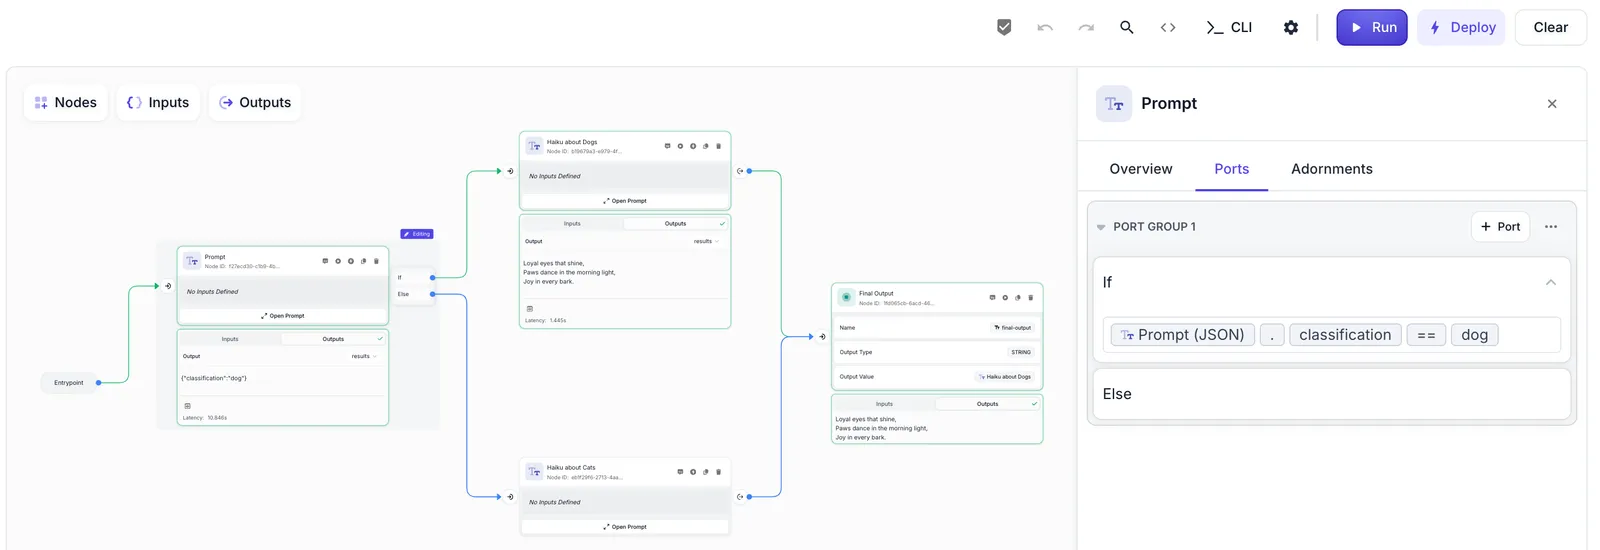Open workflow settings gear icon
This screenshot has height=550, width=1600.
[1291, 27]
